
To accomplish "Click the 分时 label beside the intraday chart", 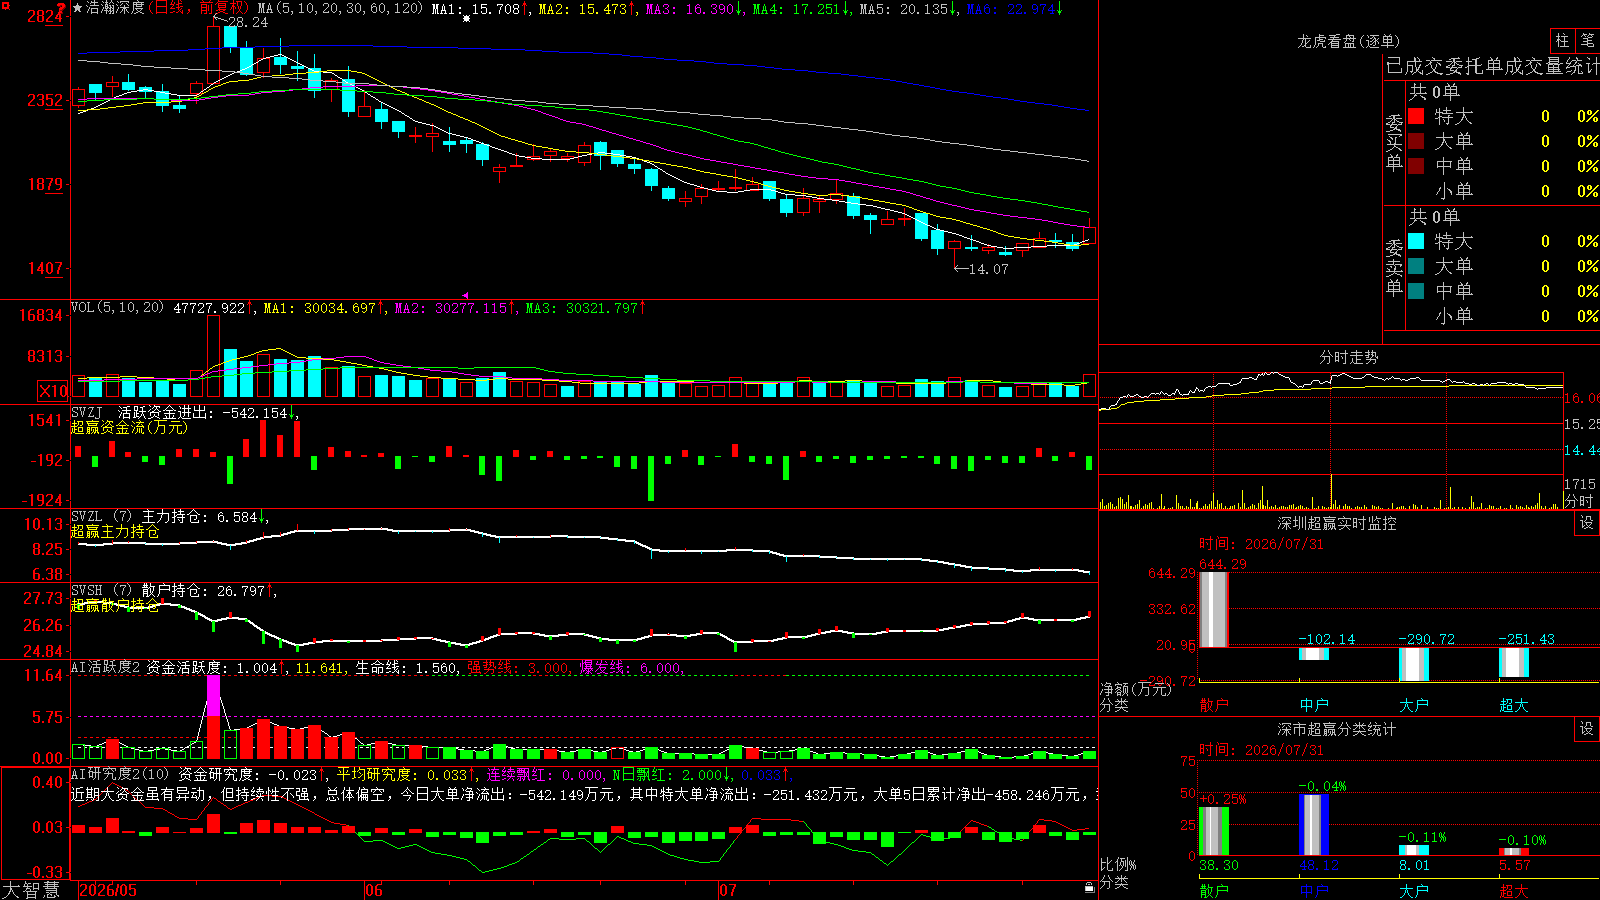I will (x=1579, y=500).
